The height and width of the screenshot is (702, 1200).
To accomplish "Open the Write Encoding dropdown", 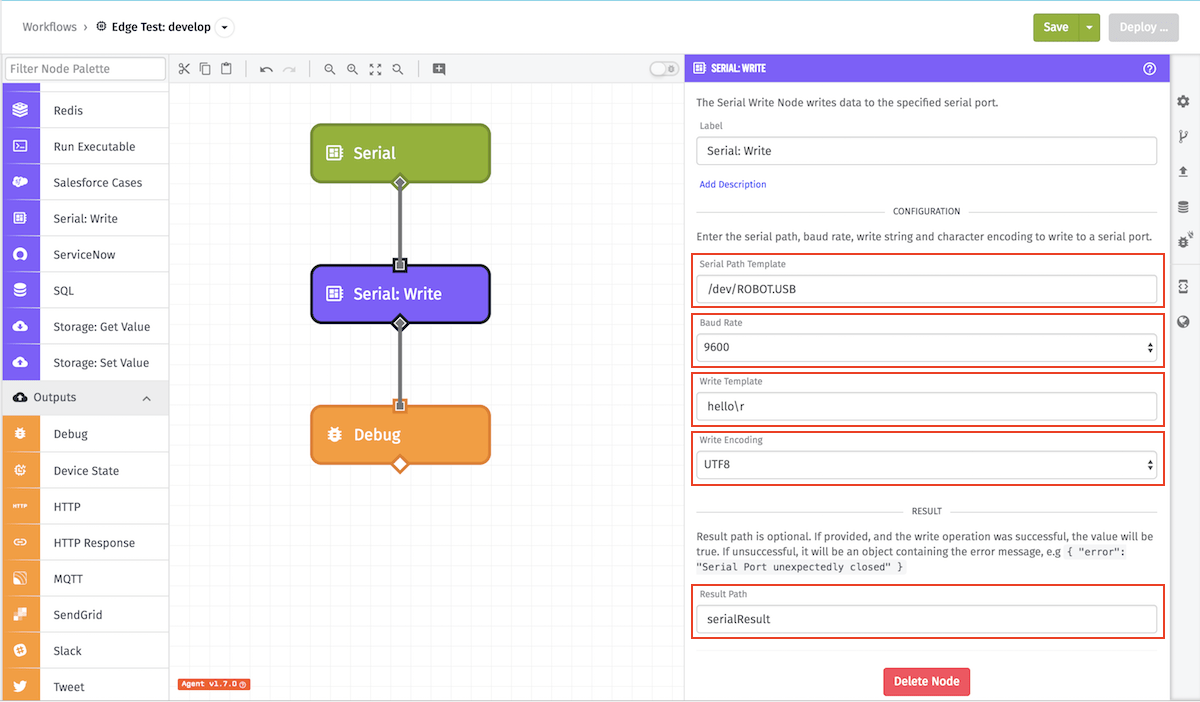I will [926, 464].
